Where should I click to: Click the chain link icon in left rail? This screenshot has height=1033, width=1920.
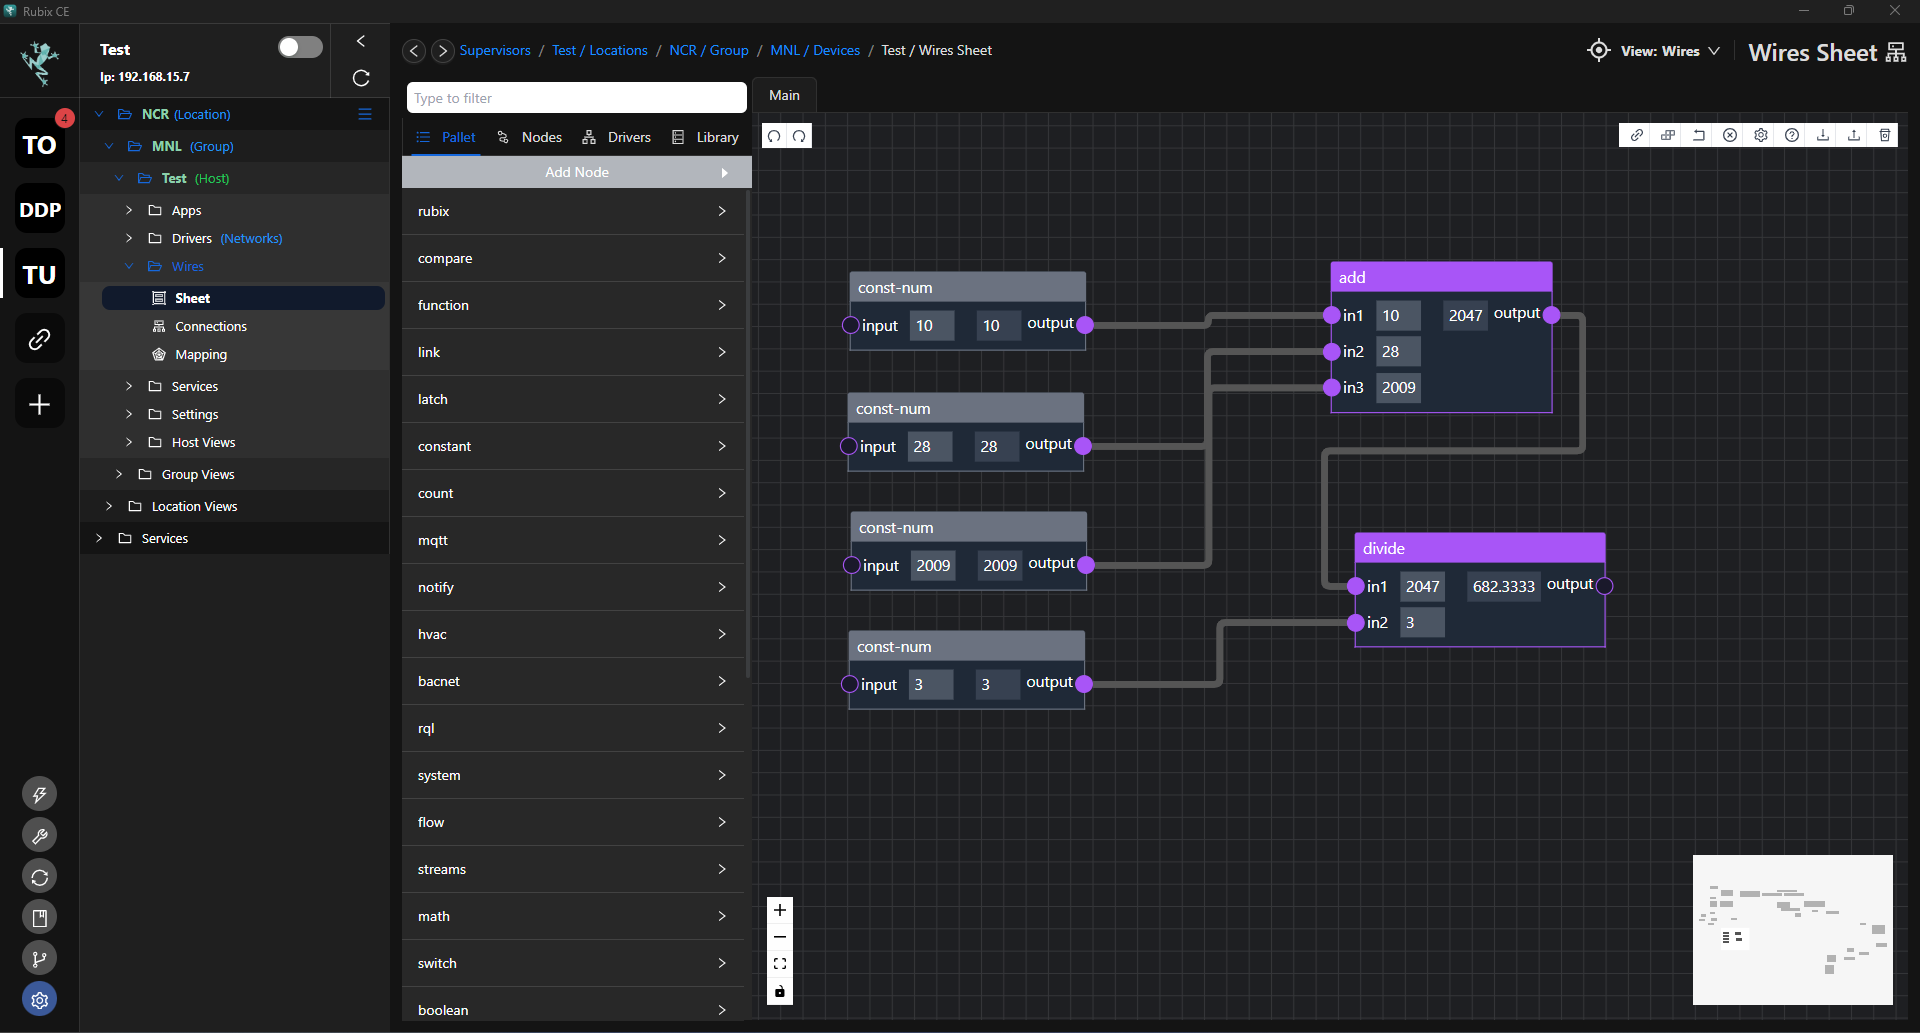pos(40,339)
